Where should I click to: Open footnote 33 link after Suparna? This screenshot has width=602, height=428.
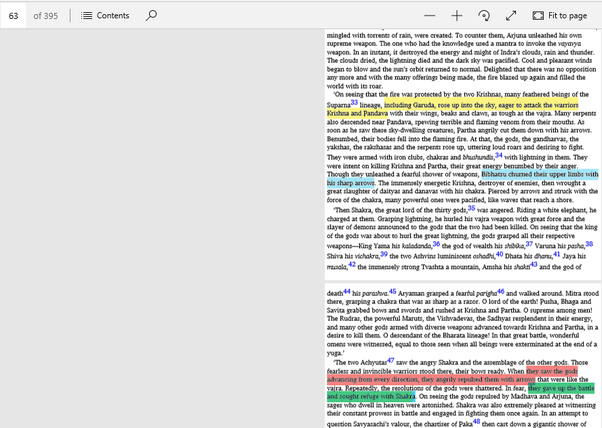[x=354, y=102]
